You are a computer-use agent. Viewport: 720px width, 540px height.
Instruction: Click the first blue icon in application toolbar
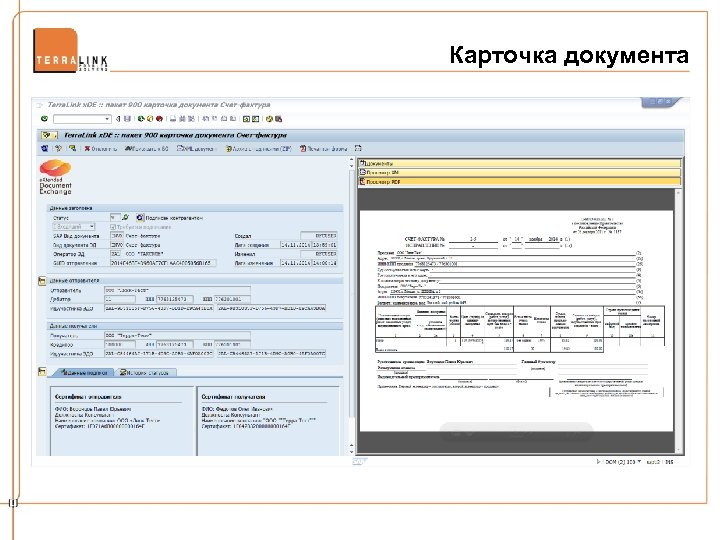coord(45,149)
